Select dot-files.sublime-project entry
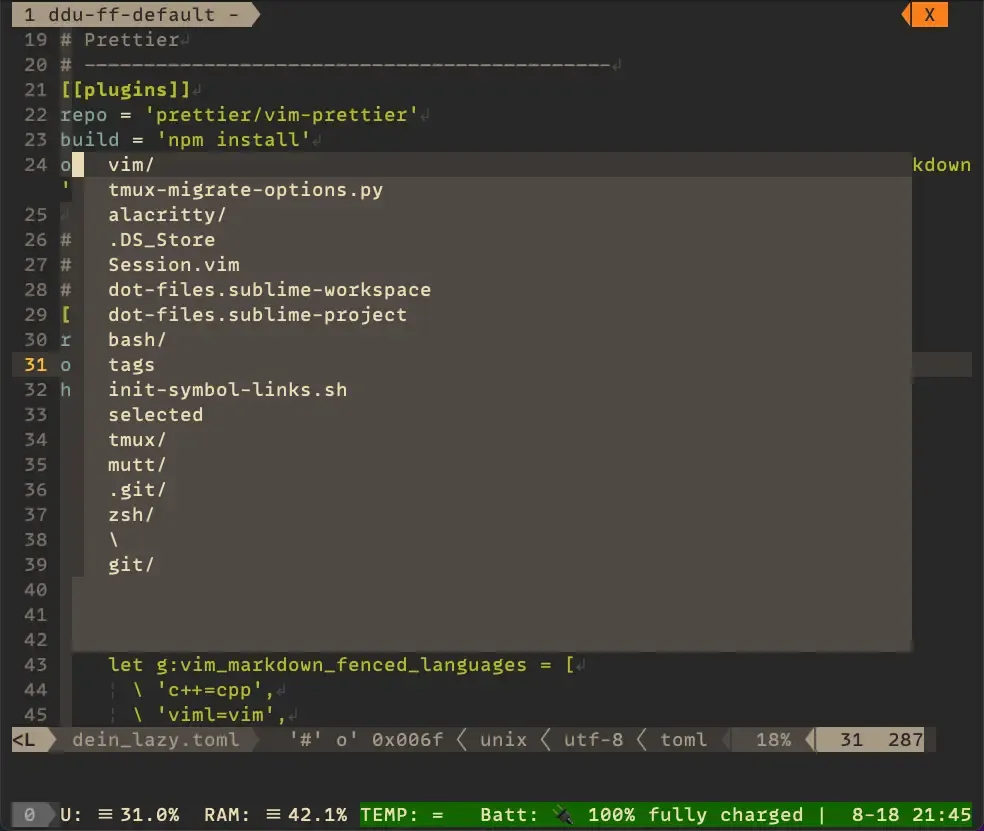The height and width of the screenshot is (831, 984). pos(257,315)
